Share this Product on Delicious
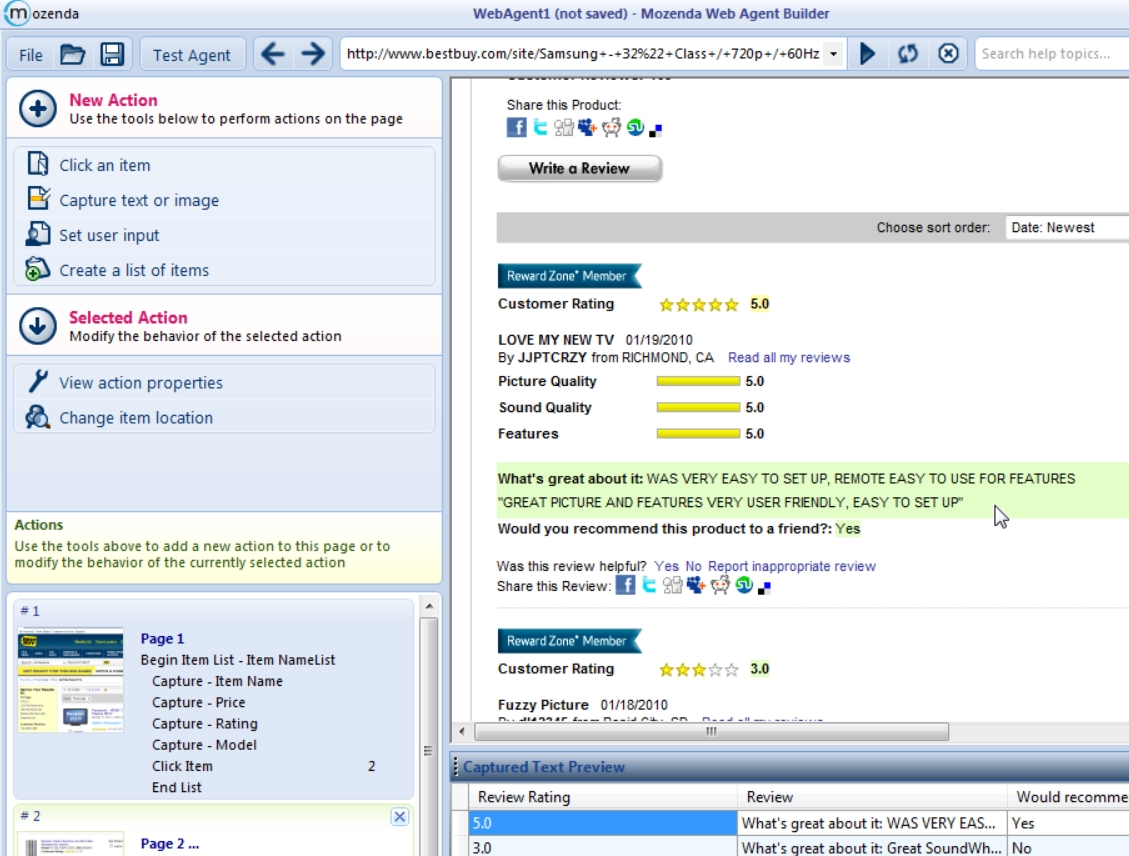This screenshot has width=1129, height=856. coord(655,130)
